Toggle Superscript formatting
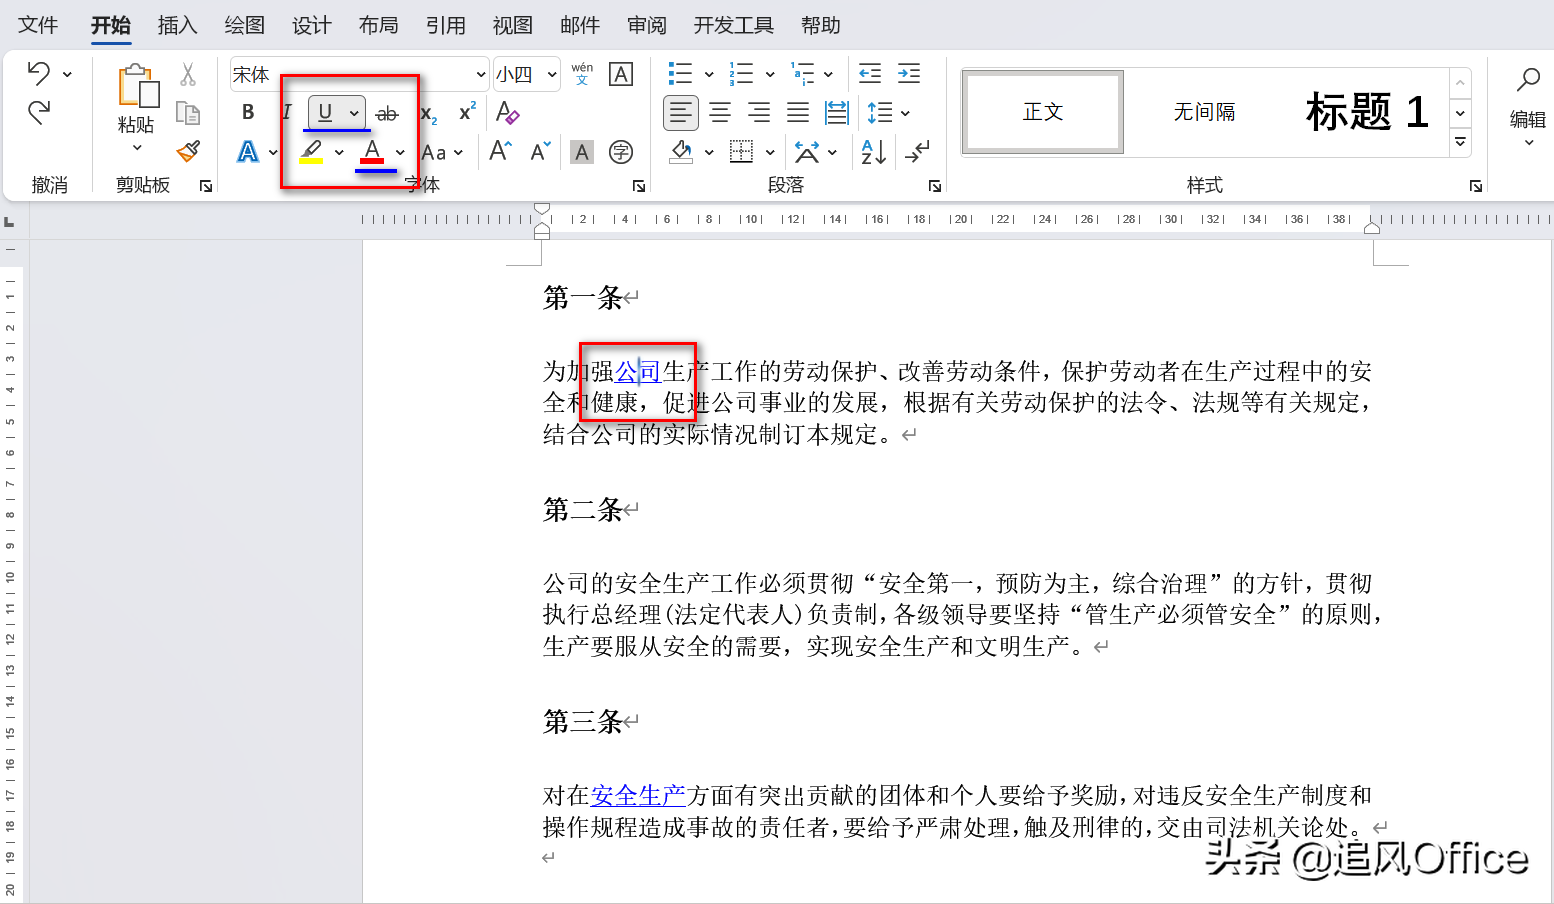The height and width of the screenshot is (904, 1554). coord(467,112)
